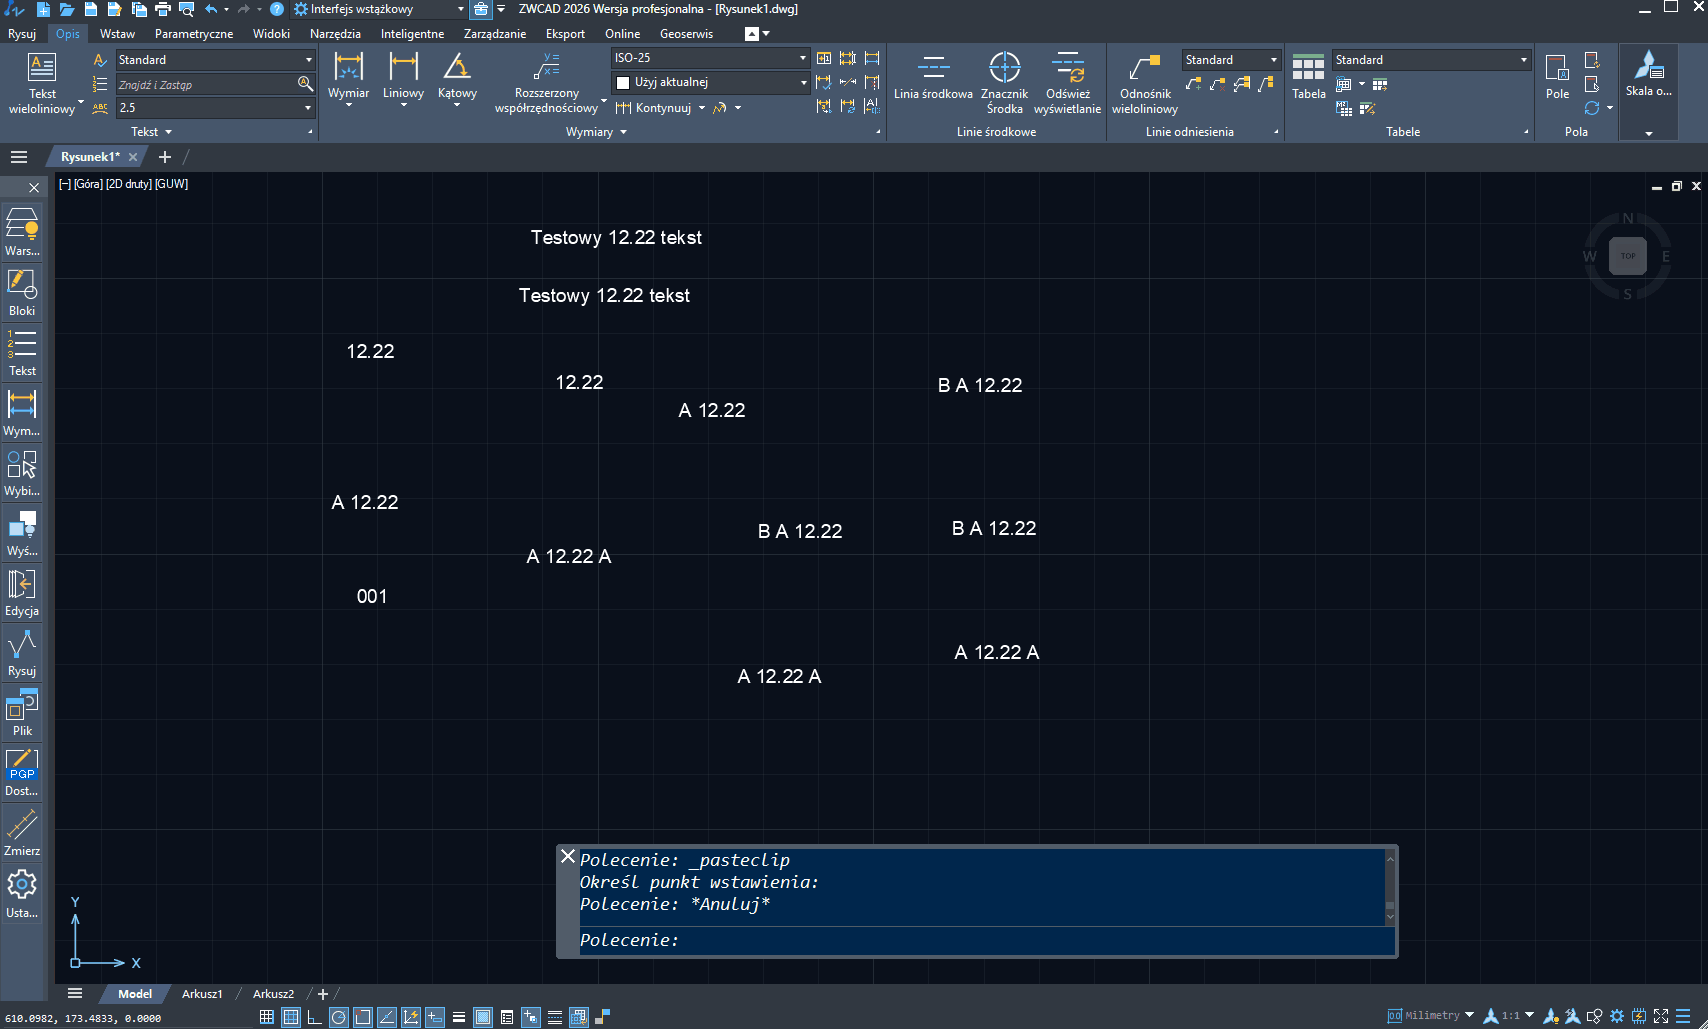The width and height of the screenshot is (1708, 1029).
Task: Add a new drawing tab with plus
Action: 165,157
